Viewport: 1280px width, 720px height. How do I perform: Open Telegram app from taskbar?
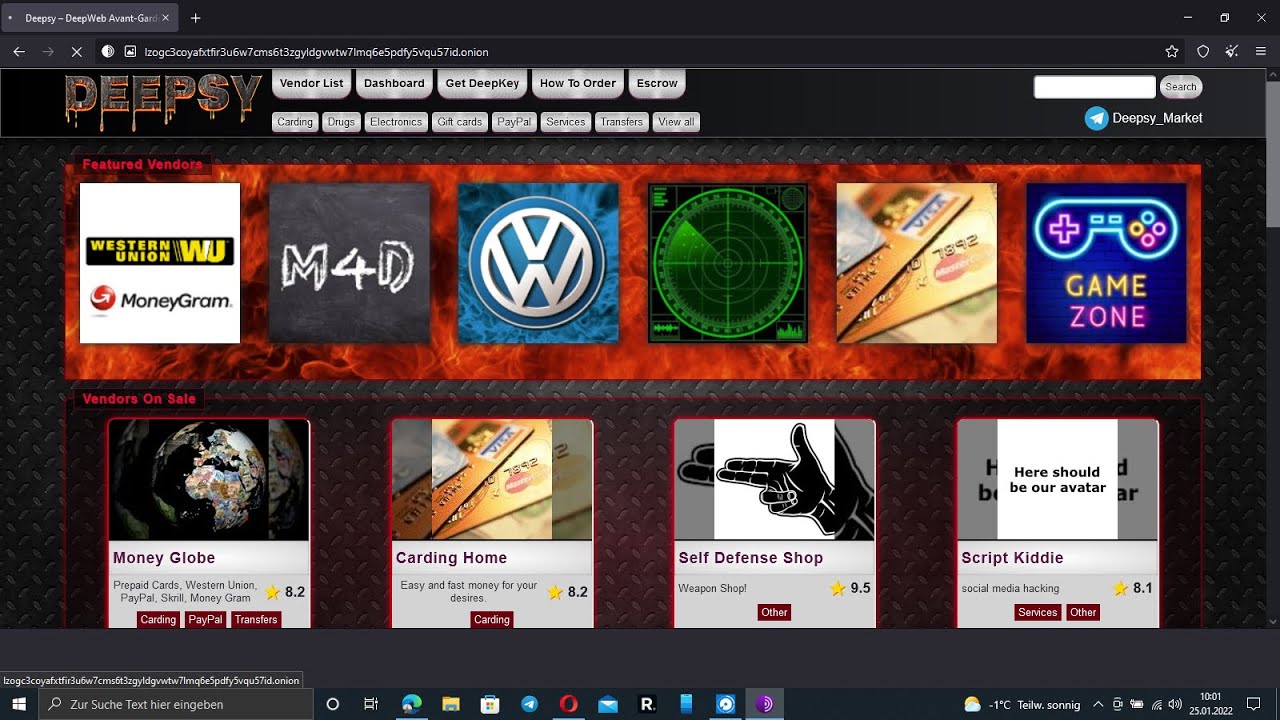[x=529, y=704]
